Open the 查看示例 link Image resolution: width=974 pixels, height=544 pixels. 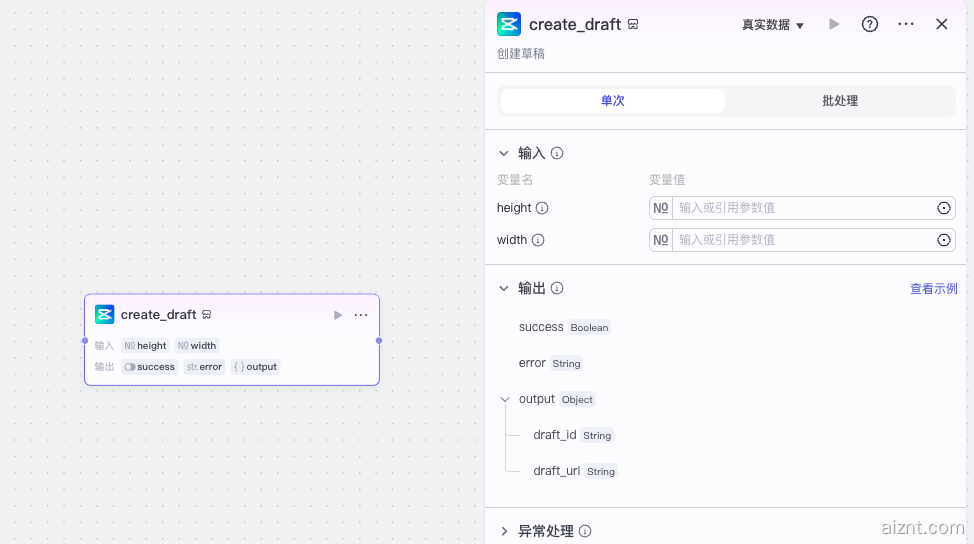click(x=934, y=289)
